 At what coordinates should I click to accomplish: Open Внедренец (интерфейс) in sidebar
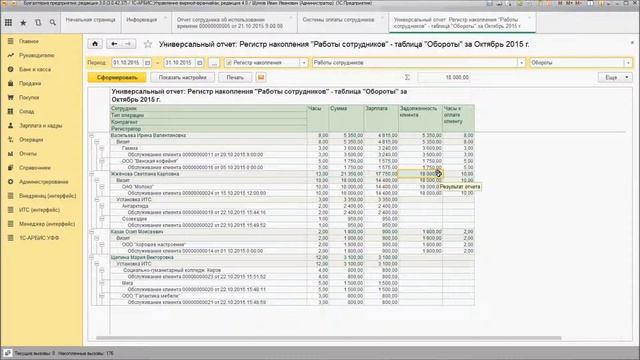click(47, 196)
